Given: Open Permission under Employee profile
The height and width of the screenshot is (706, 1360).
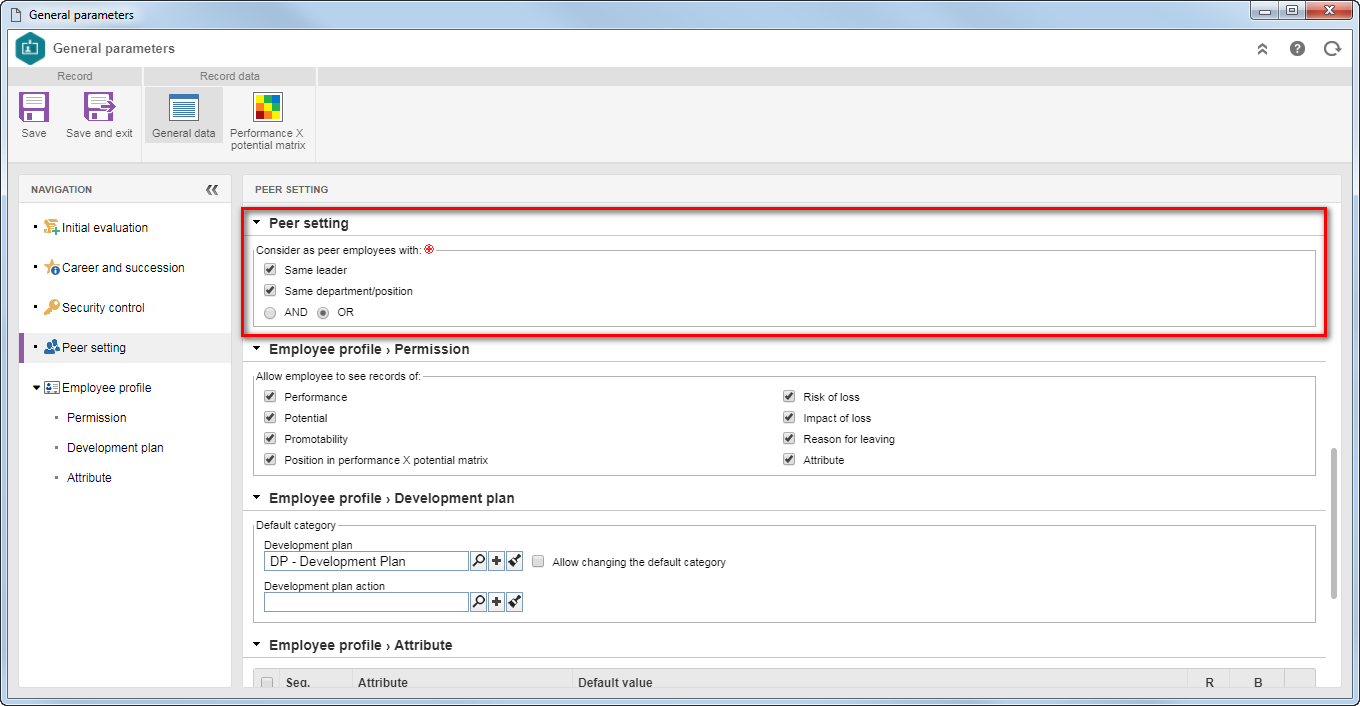Looking at the screenshot, I should [x=97, y=418].
